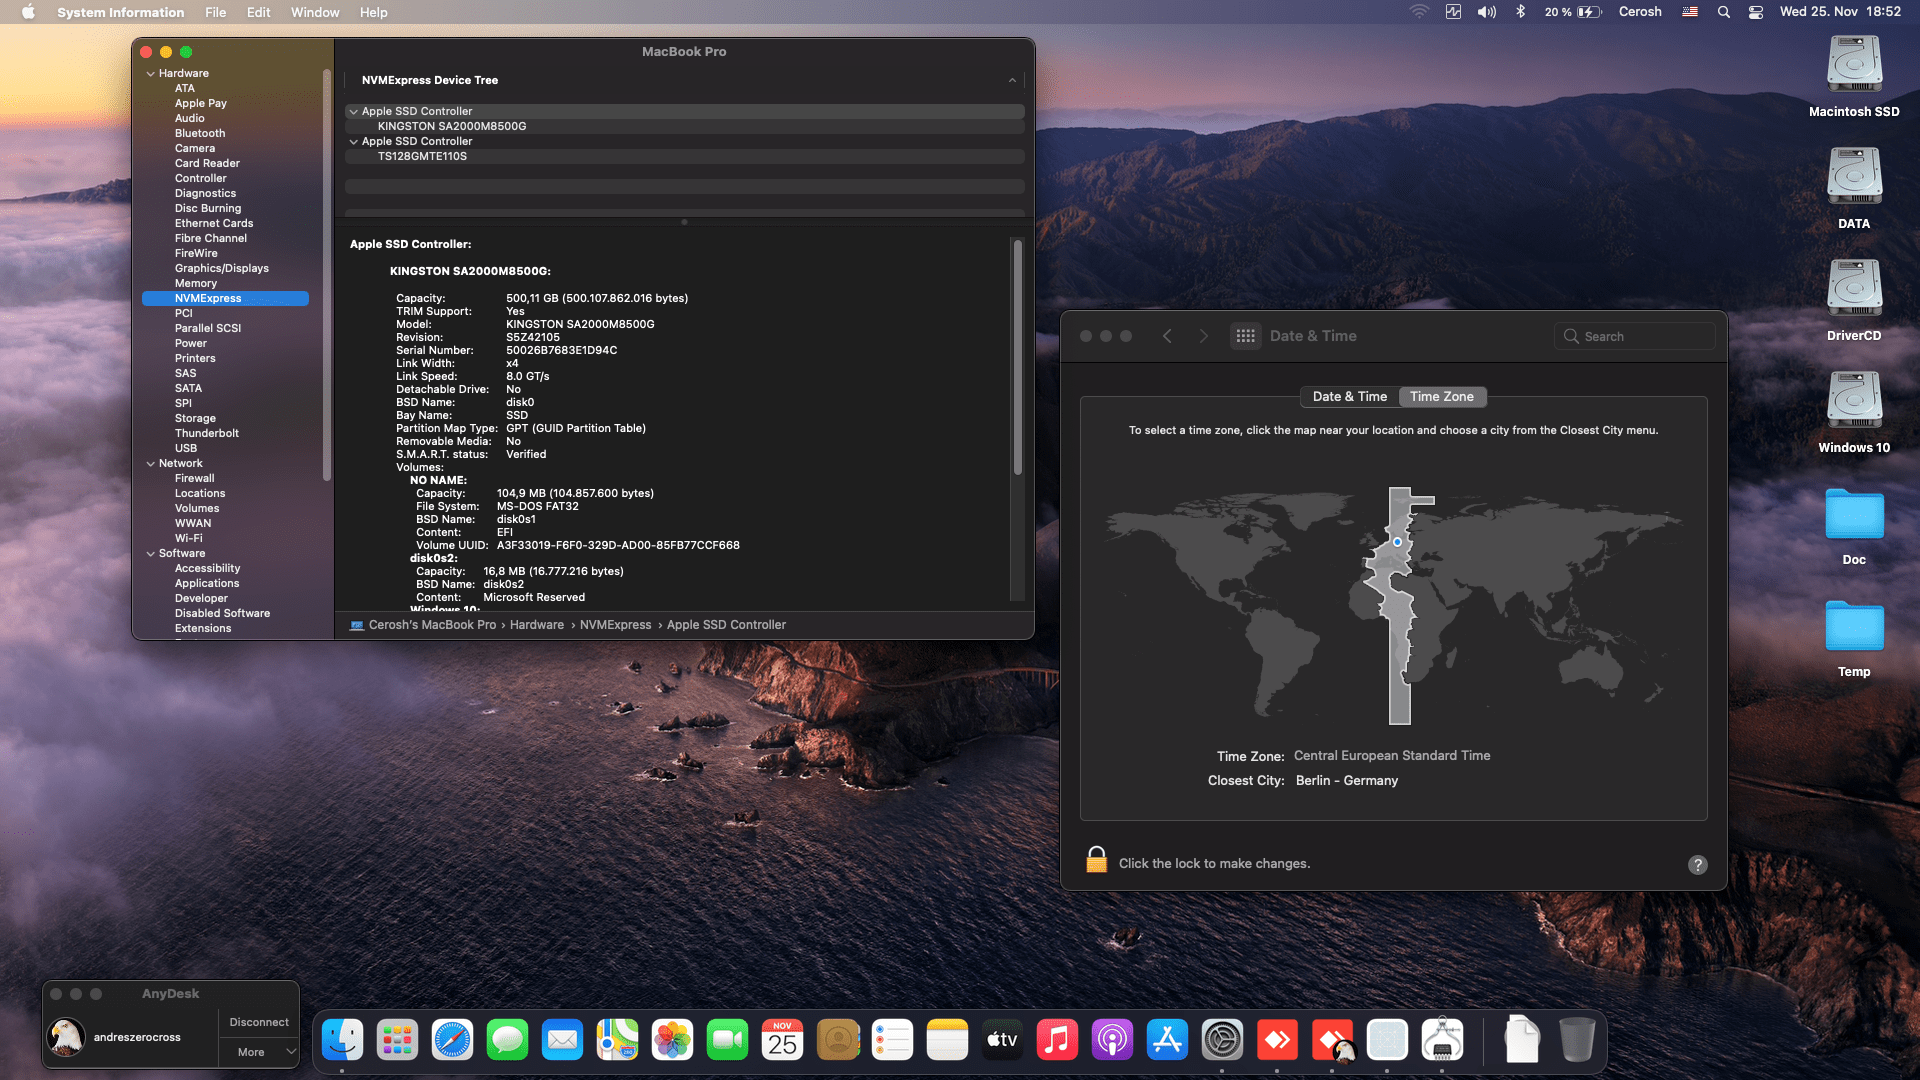
Task: Switch to the Date & Time tab
Action: 1349,396
